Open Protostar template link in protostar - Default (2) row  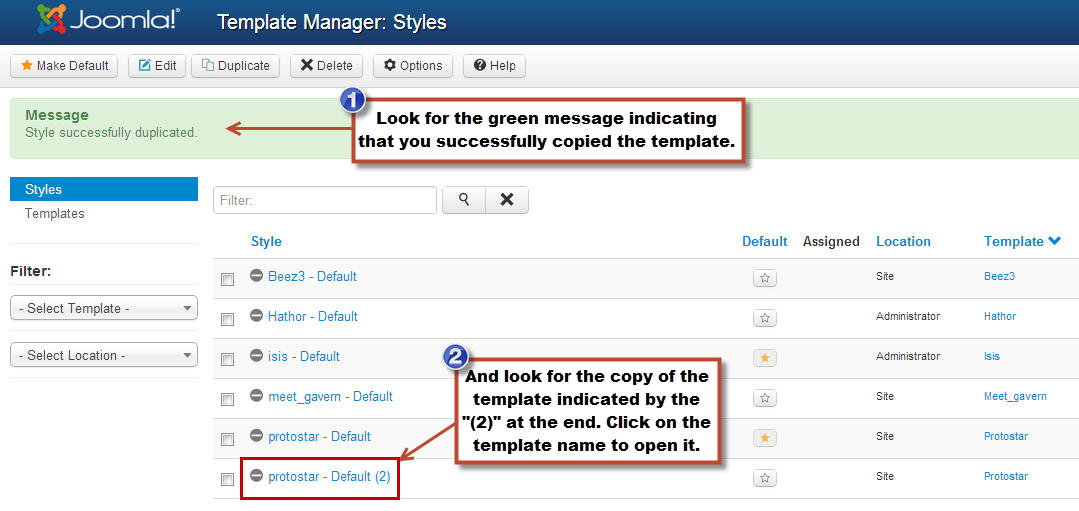(1005, 476)
